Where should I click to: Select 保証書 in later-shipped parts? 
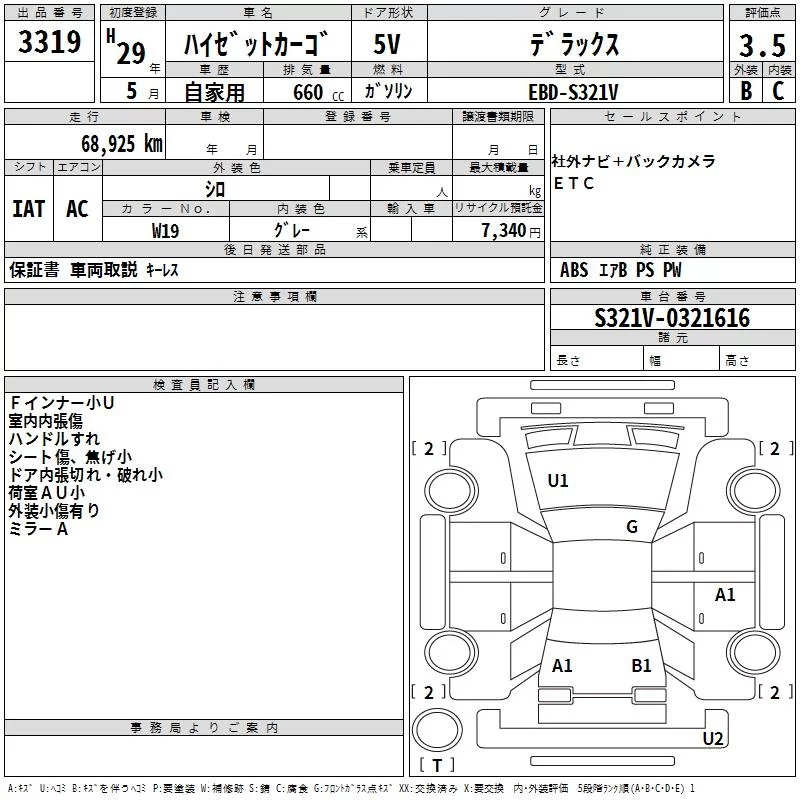[34, 270]
